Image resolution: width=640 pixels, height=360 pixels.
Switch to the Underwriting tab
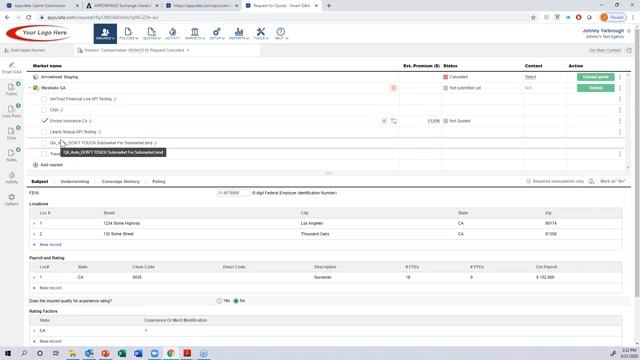75,181
